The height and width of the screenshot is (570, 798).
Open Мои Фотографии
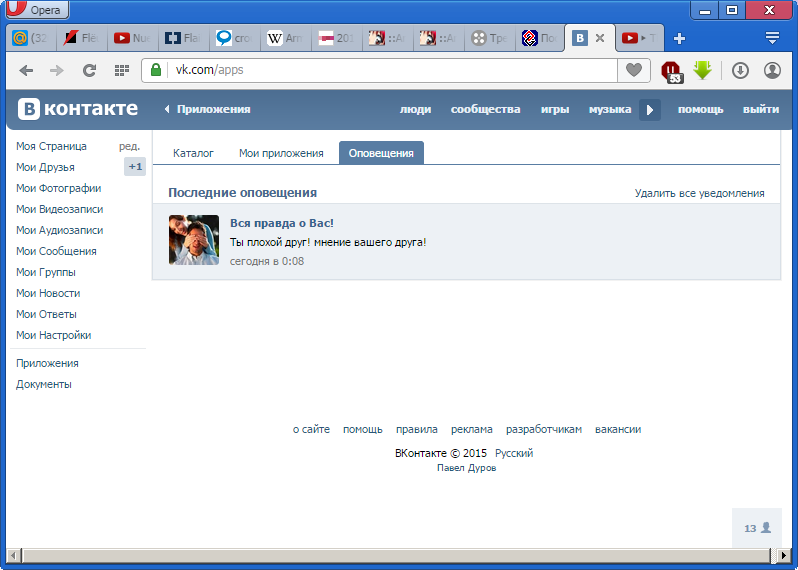[x=59, y=188]
